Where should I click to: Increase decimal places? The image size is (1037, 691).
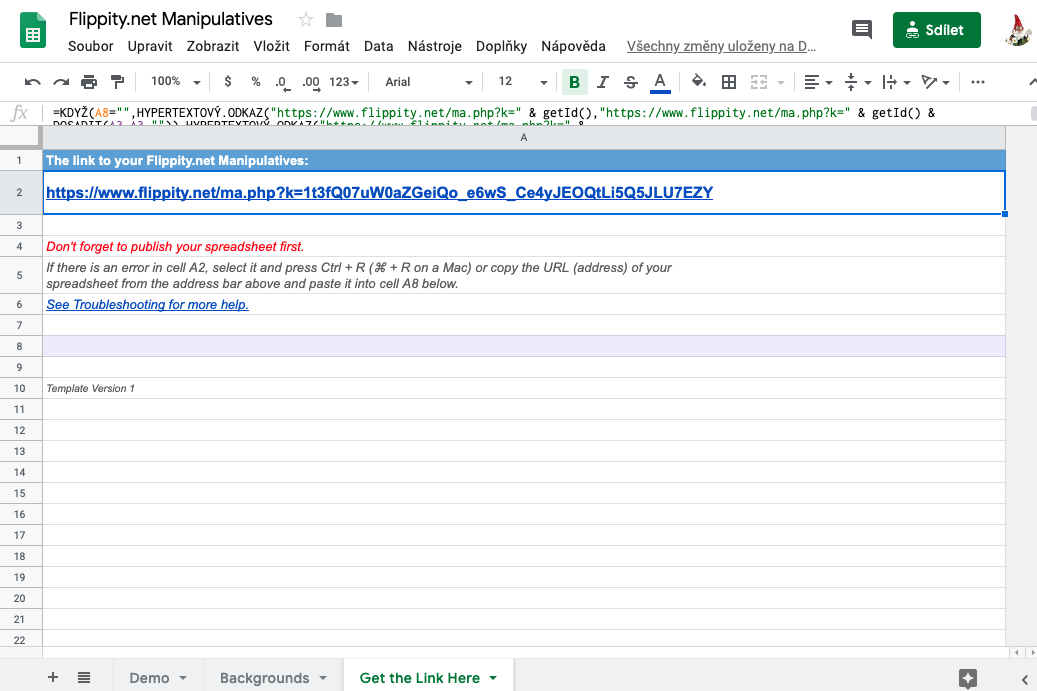pyautogui.click(x=311, y=82)
